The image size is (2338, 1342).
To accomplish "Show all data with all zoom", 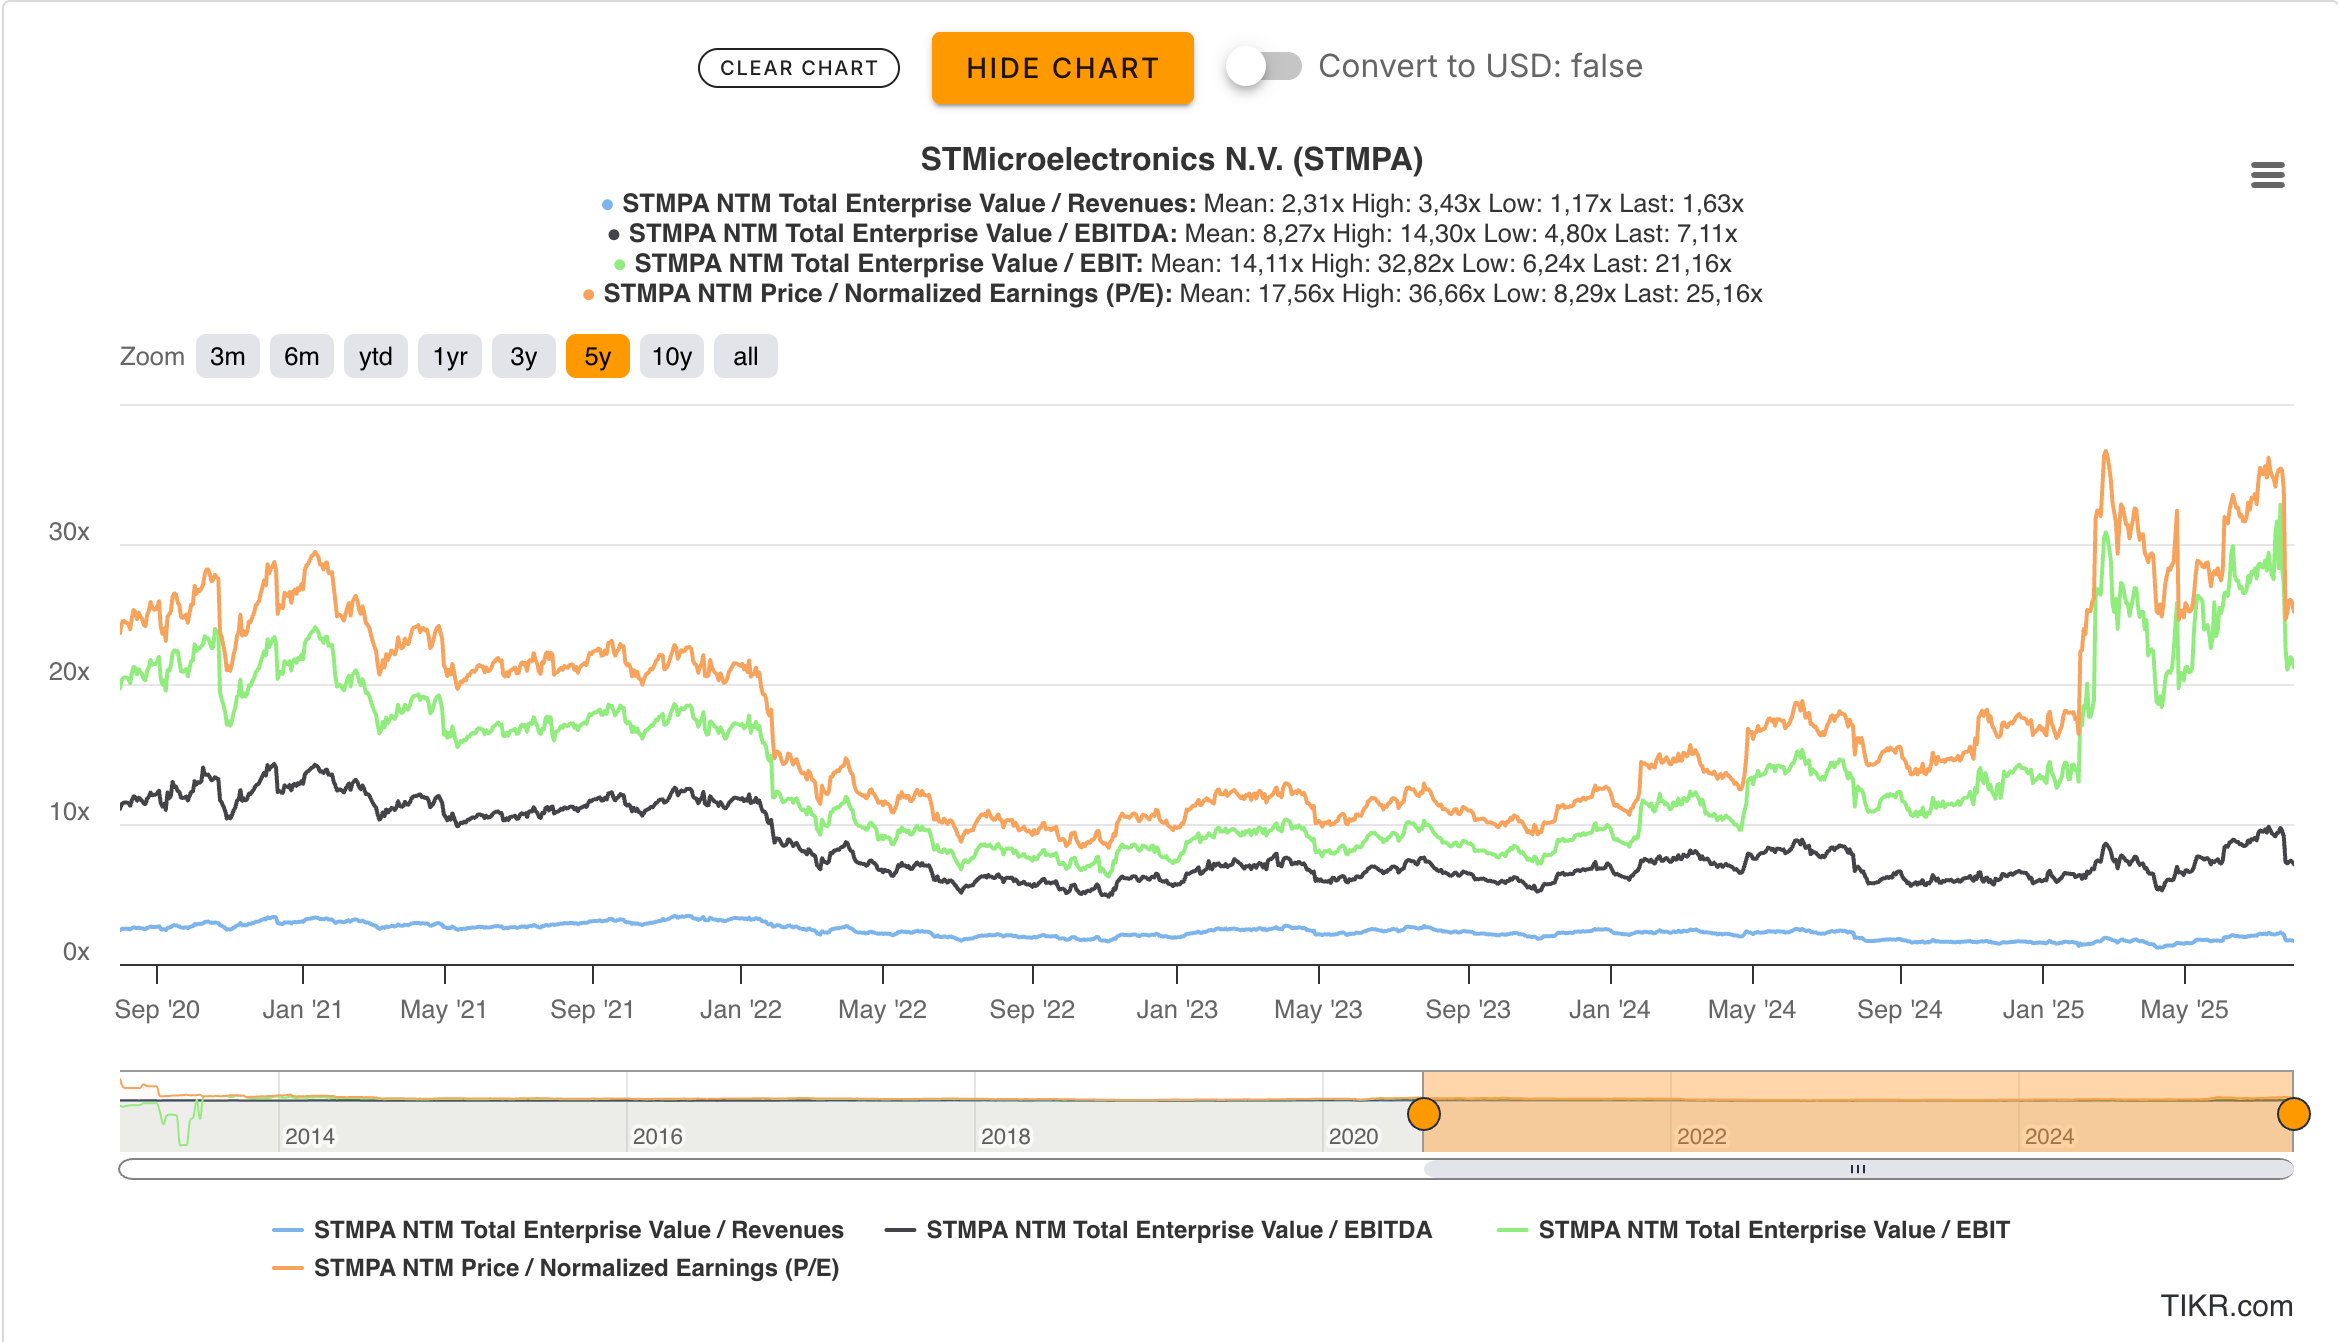I will (x=745, y=357).
